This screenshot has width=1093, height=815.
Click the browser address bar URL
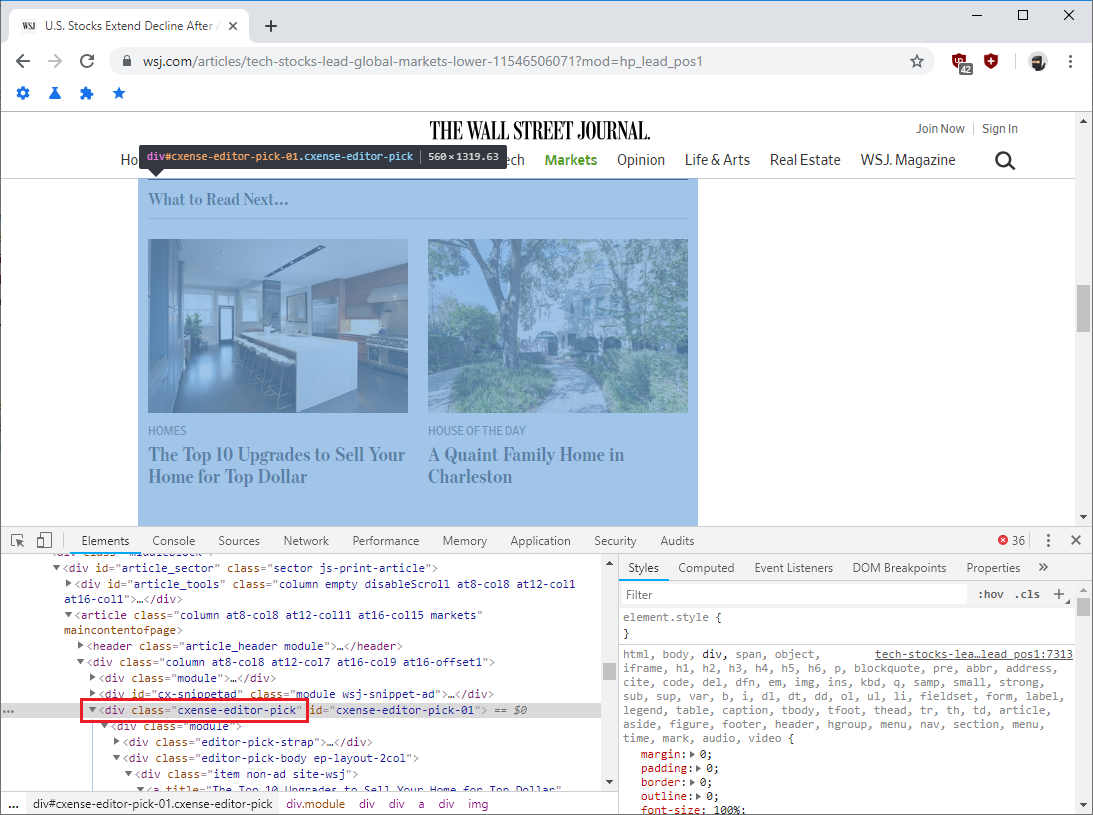click(x=422, y=61)
